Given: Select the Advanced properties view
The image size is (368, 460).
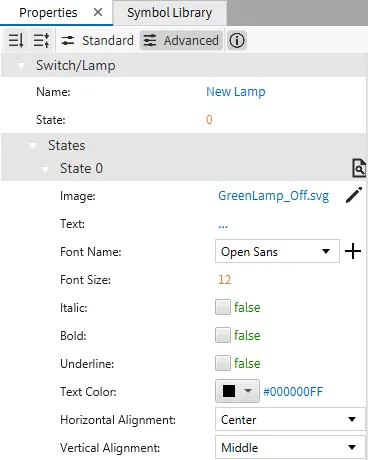Looking at the screenshot, I should (181, 41).
